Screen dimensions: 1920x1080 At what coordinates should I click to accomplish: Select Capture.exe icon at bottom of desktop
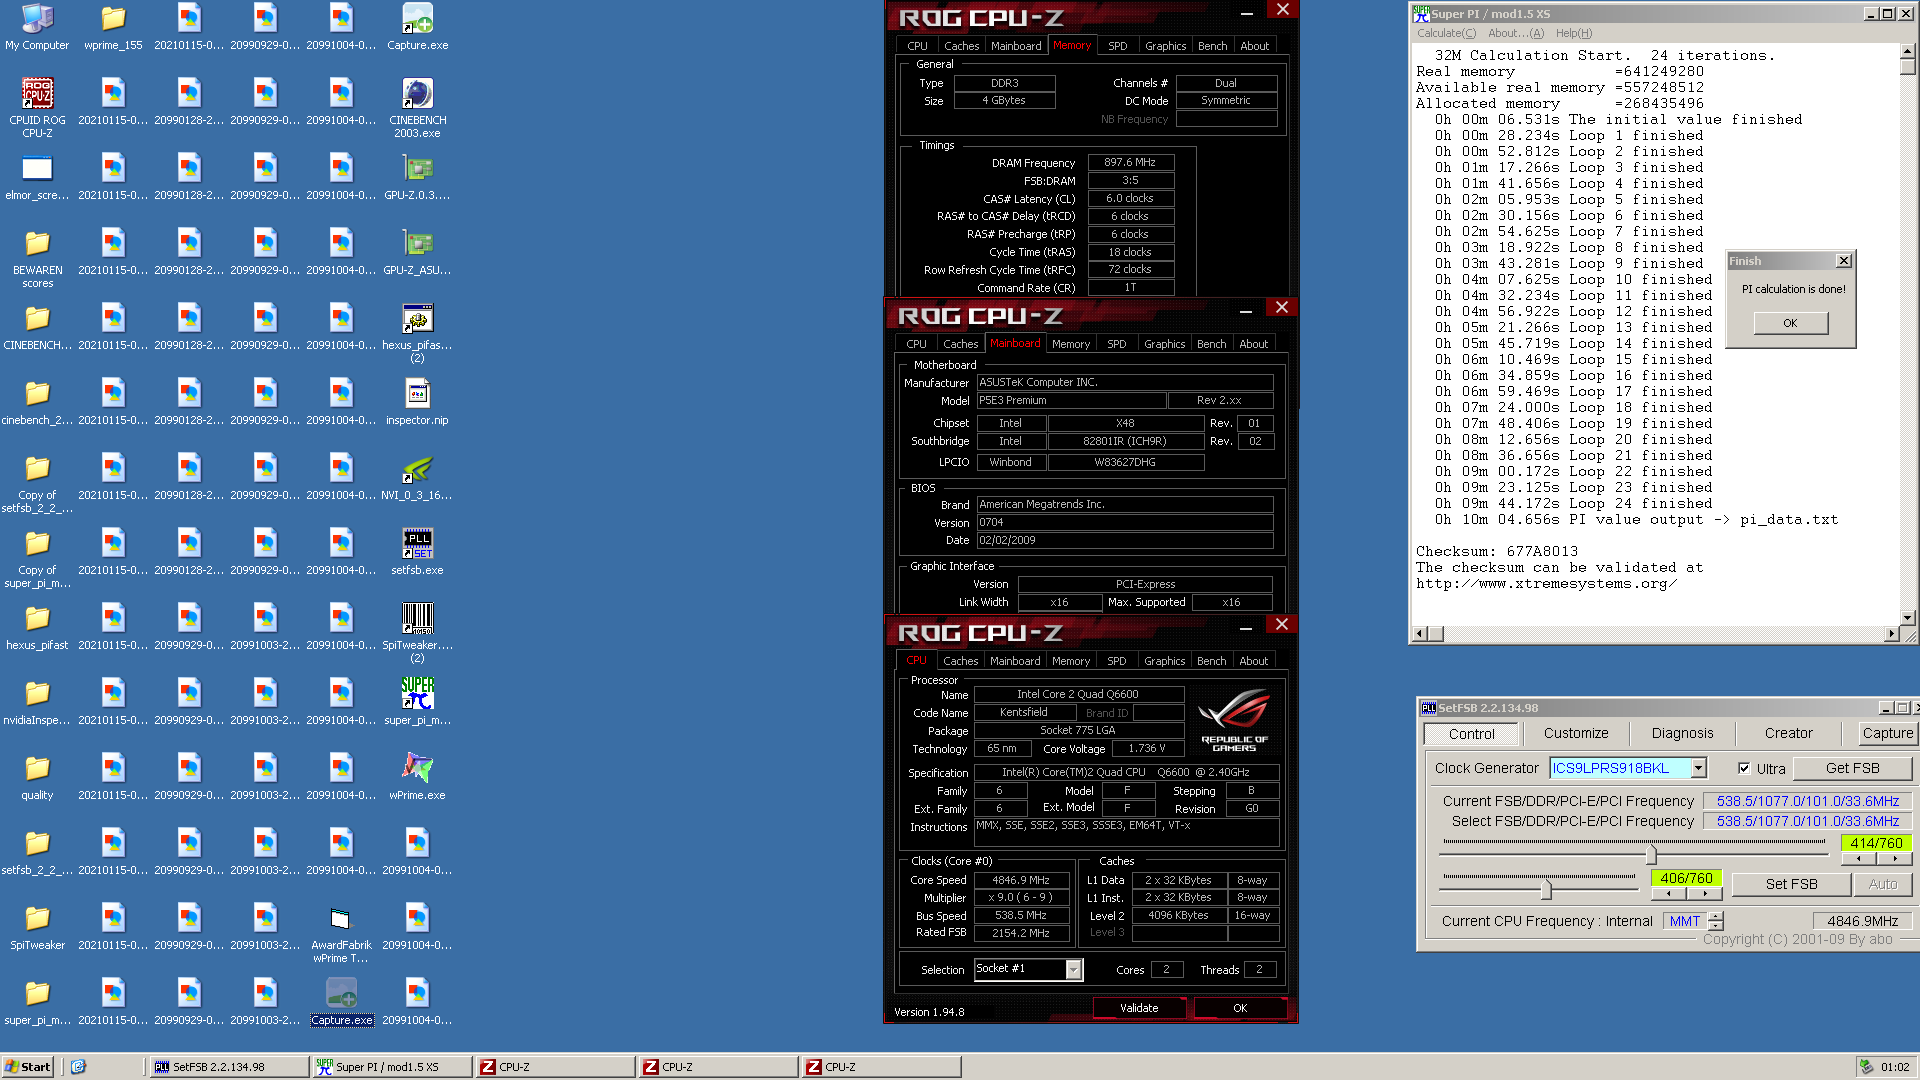(x=341, y=1001)
